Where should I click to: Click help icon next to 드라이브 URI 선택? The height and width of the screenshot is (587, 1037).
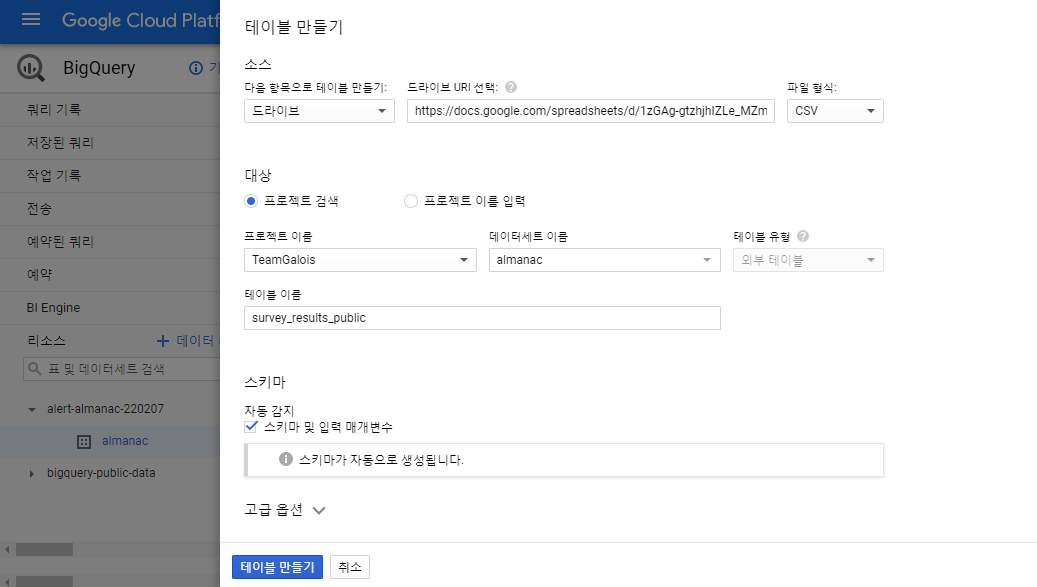point(511,87)
